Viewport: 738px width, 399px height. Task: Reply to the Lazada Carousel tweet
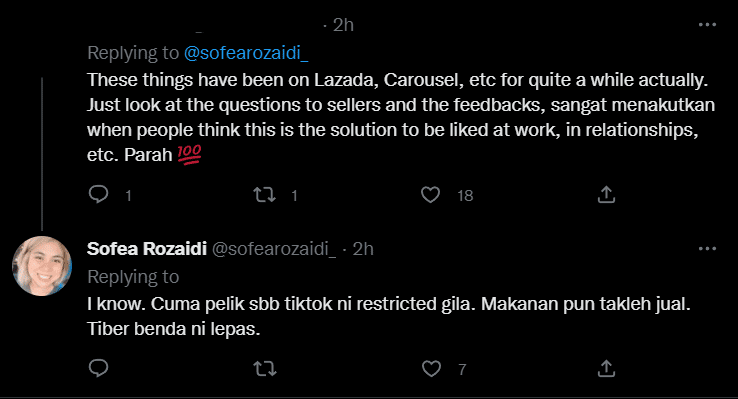pos(98,194)
